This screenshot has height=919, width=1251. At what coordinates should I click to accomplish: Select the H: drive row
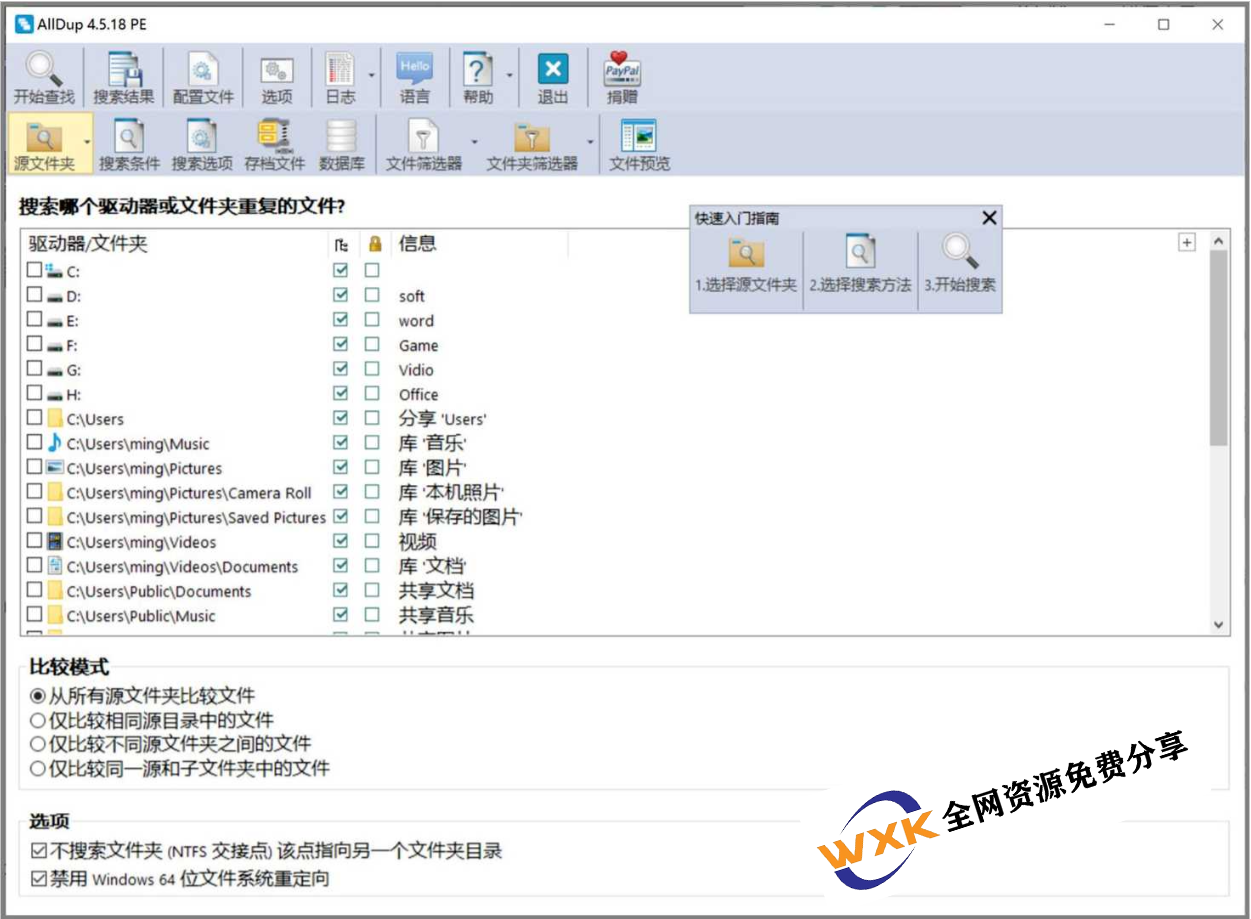(613, 394)
